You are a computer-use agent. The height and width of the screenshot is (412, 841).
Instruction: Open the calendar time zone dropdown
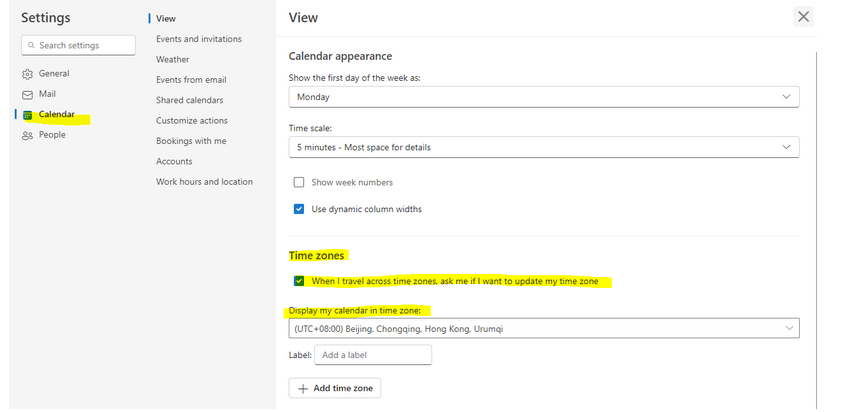(543, 328)
